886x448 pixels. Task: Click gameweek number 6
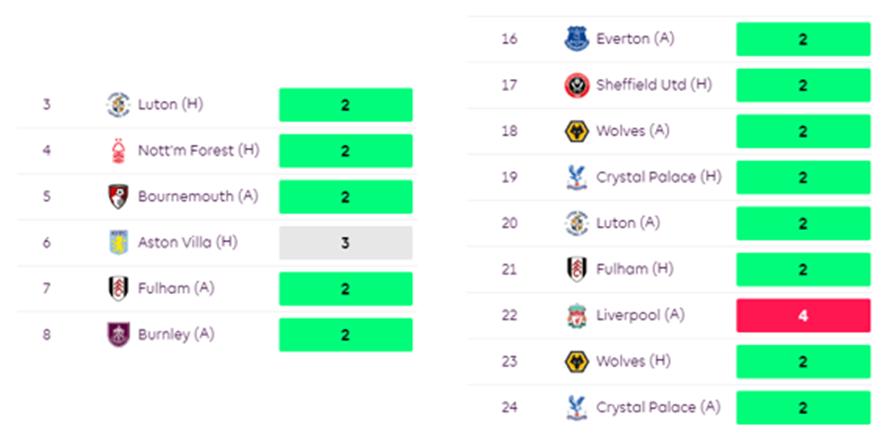47,243
